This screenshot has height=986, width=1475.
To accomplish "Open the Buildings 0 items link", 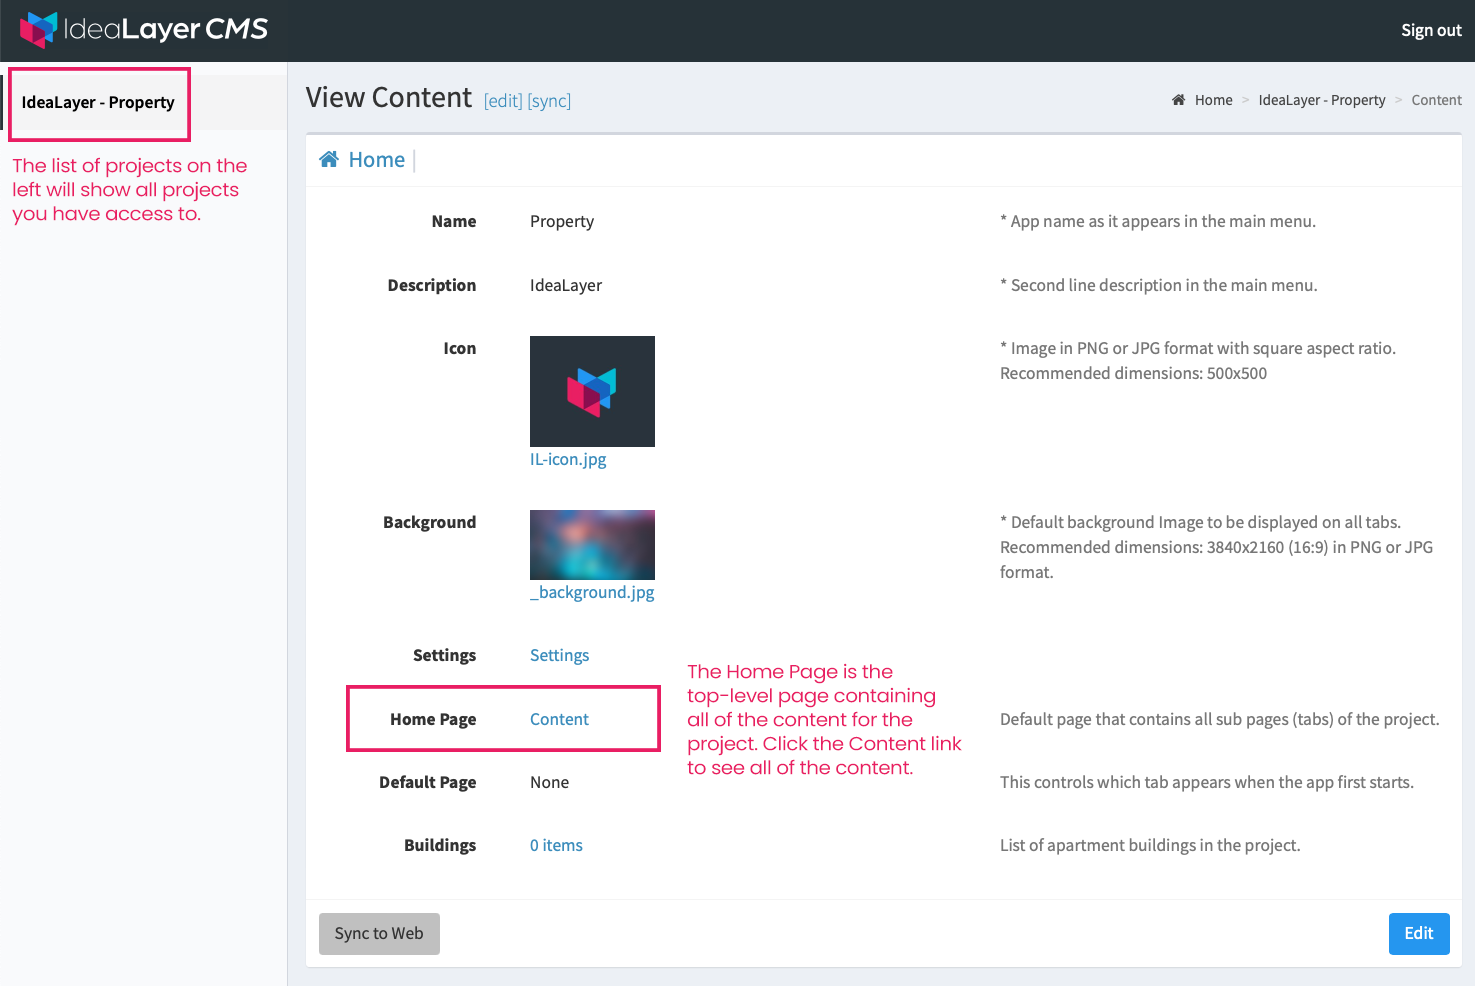I will [x=556, y=845].
